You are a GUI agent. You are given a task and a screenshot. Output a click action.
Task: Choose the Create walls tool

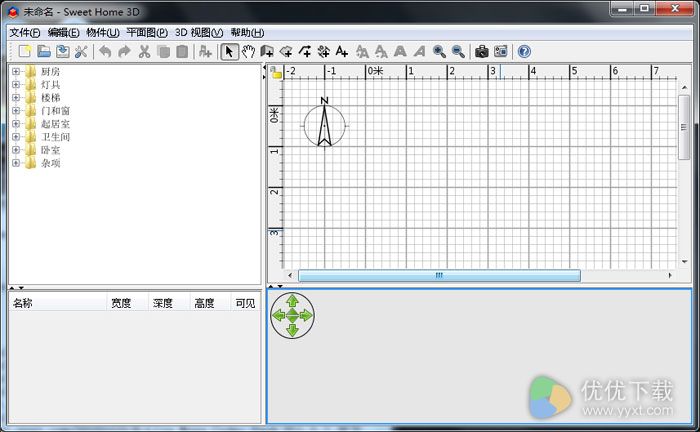point(267,52)
